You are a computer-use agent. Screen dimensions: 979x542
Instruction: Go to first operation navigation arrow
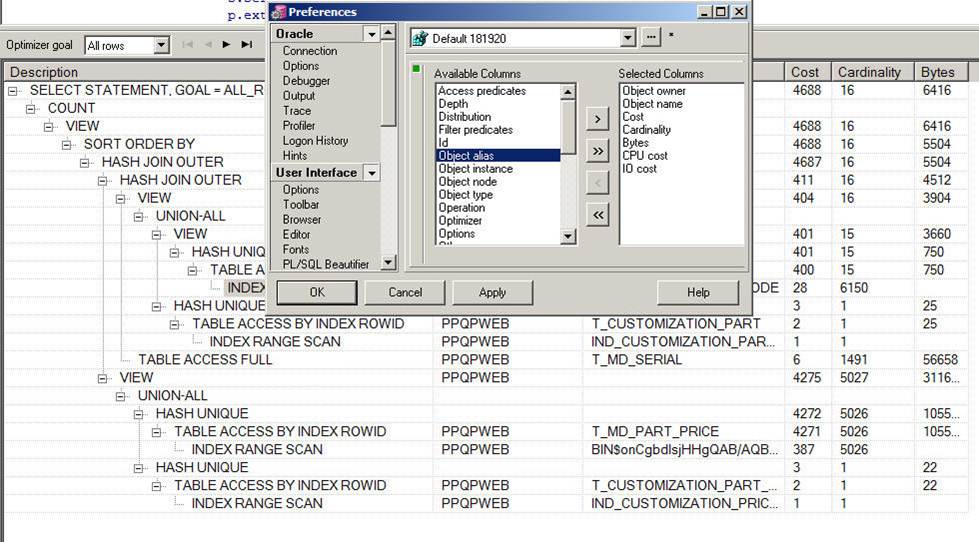click(187, 44)
